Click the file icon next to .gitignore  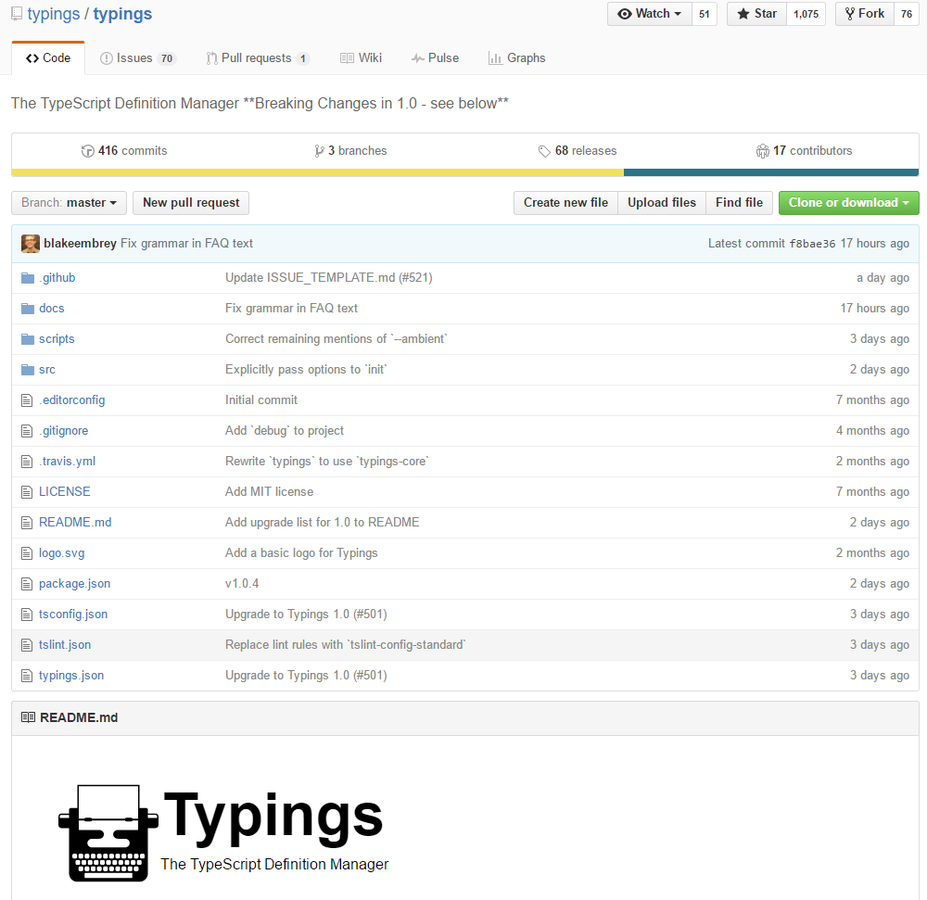[27, 431]
